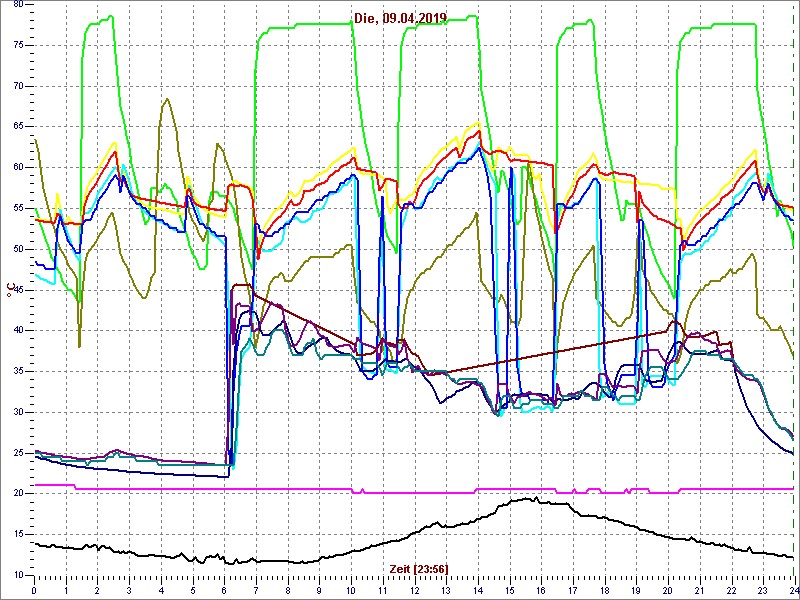Click the 45 temperature axis label
800x600 pixels.
pos(17,290)
